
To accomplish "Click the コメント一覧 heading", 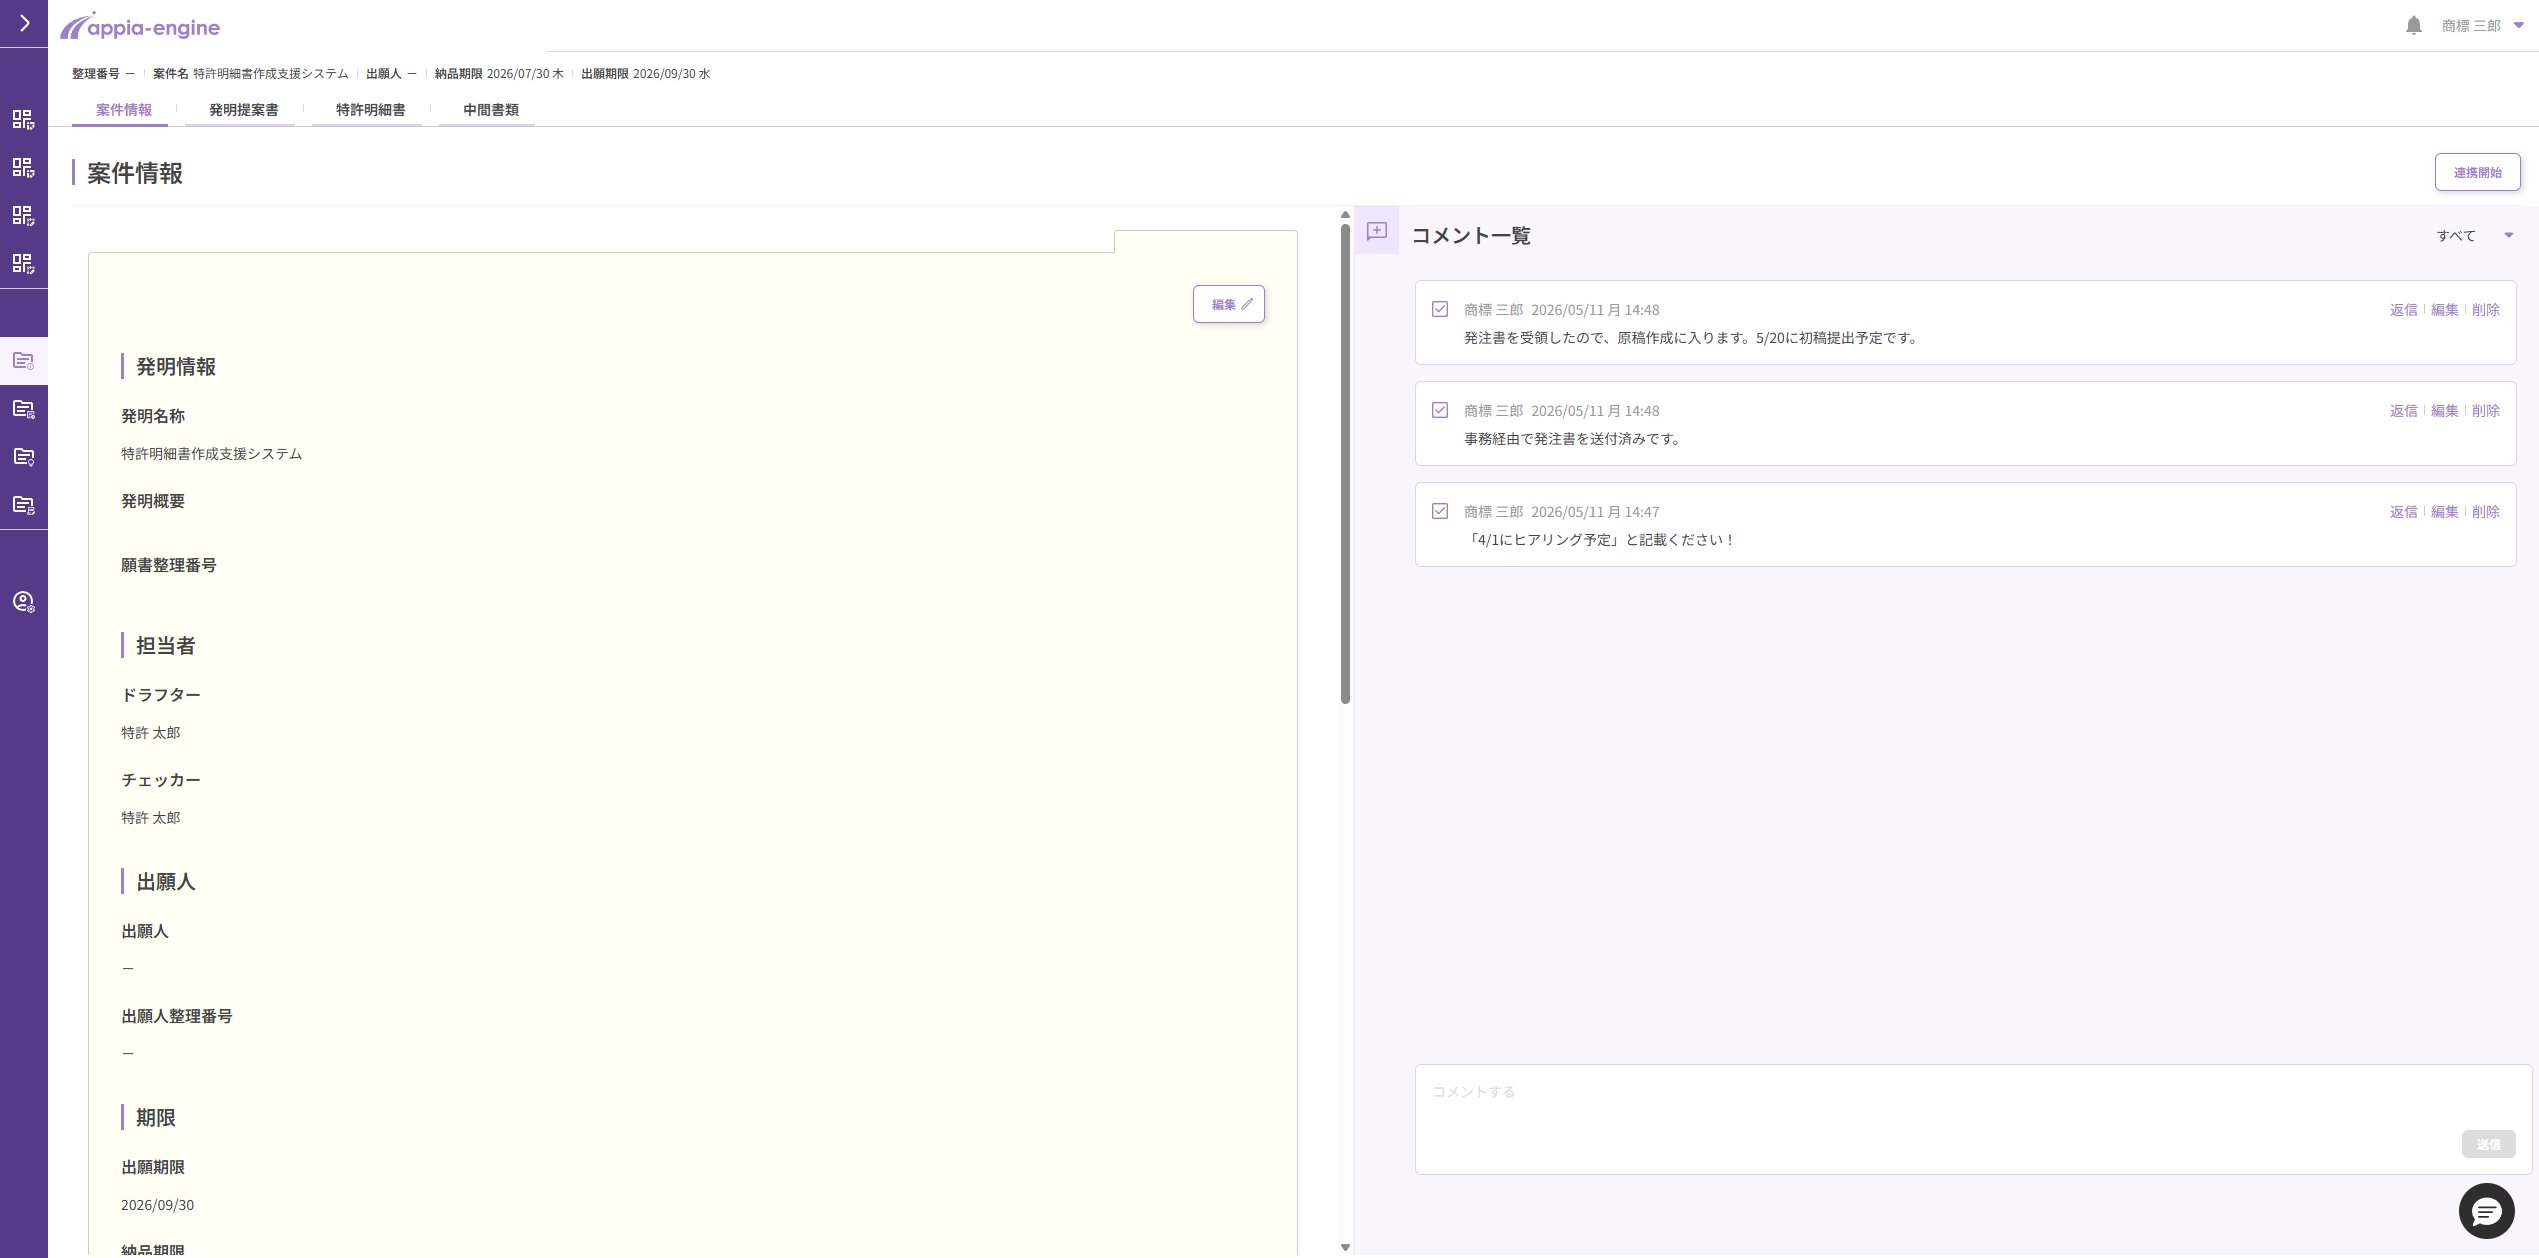I will pos(1471,236).
